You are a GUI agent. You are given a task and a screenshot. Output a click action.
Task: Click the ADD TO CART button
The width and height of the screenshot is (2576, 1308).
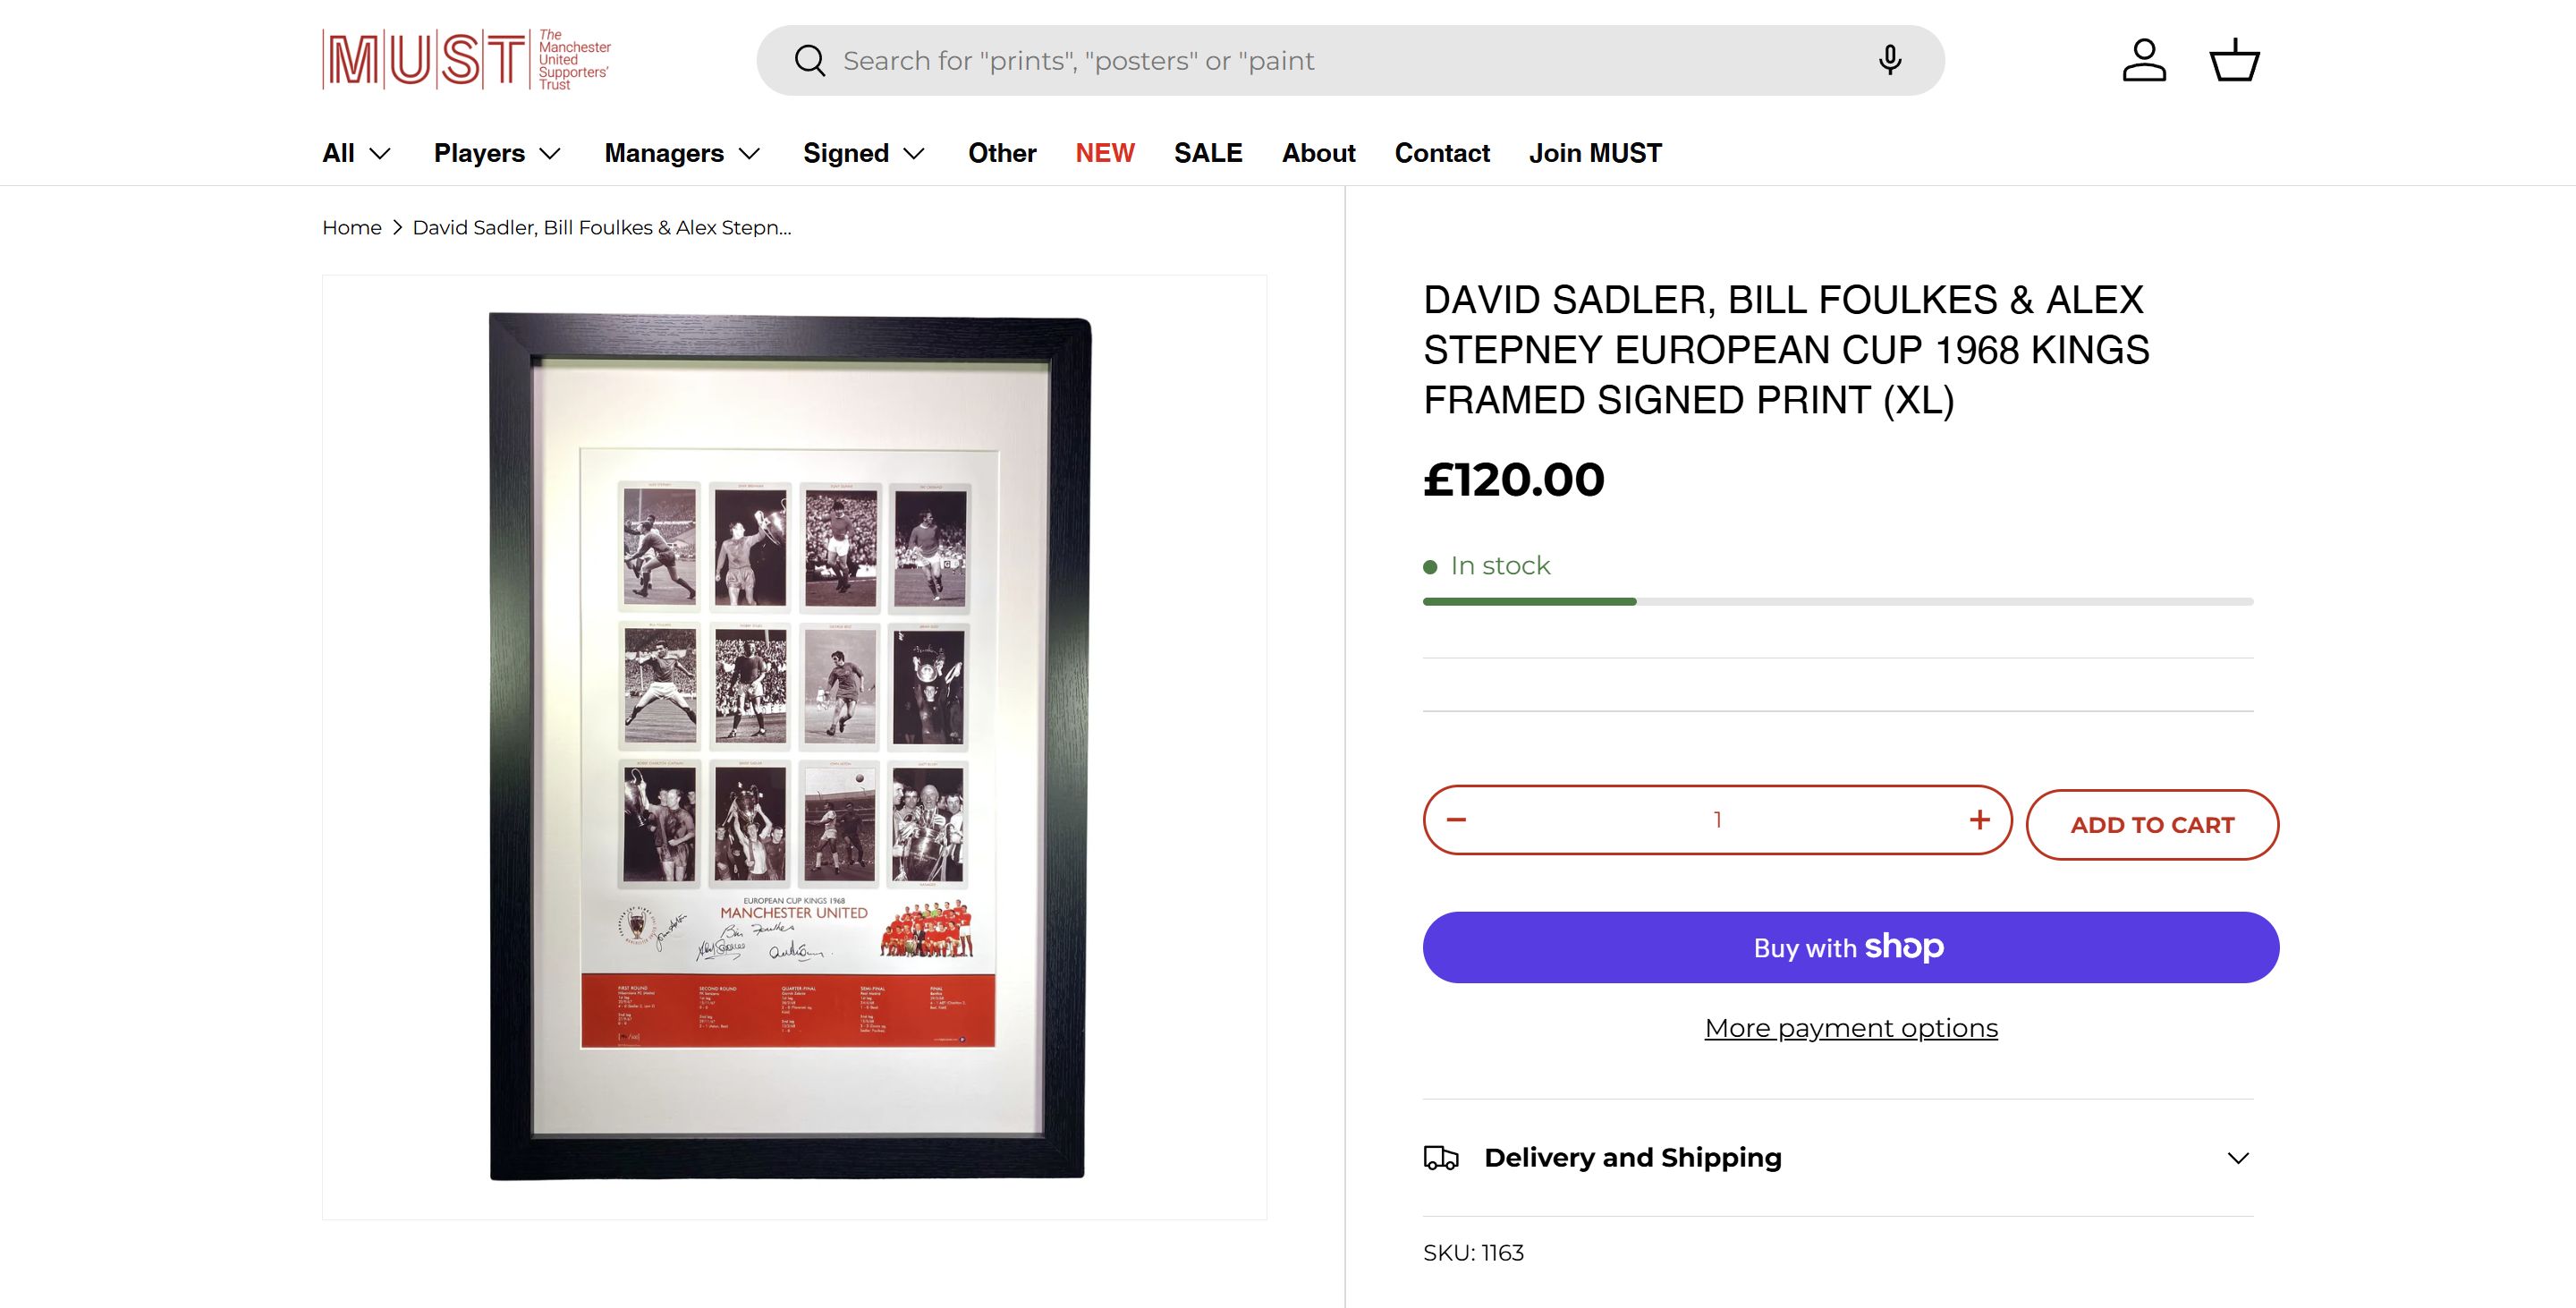pos(2152,825)
